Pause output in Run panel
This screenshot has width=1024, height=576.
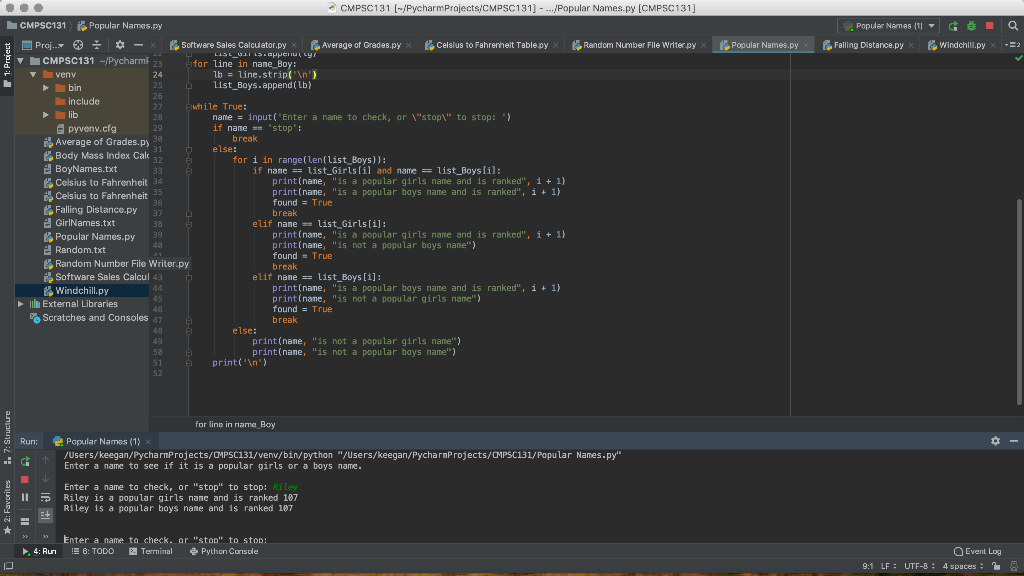25,498
